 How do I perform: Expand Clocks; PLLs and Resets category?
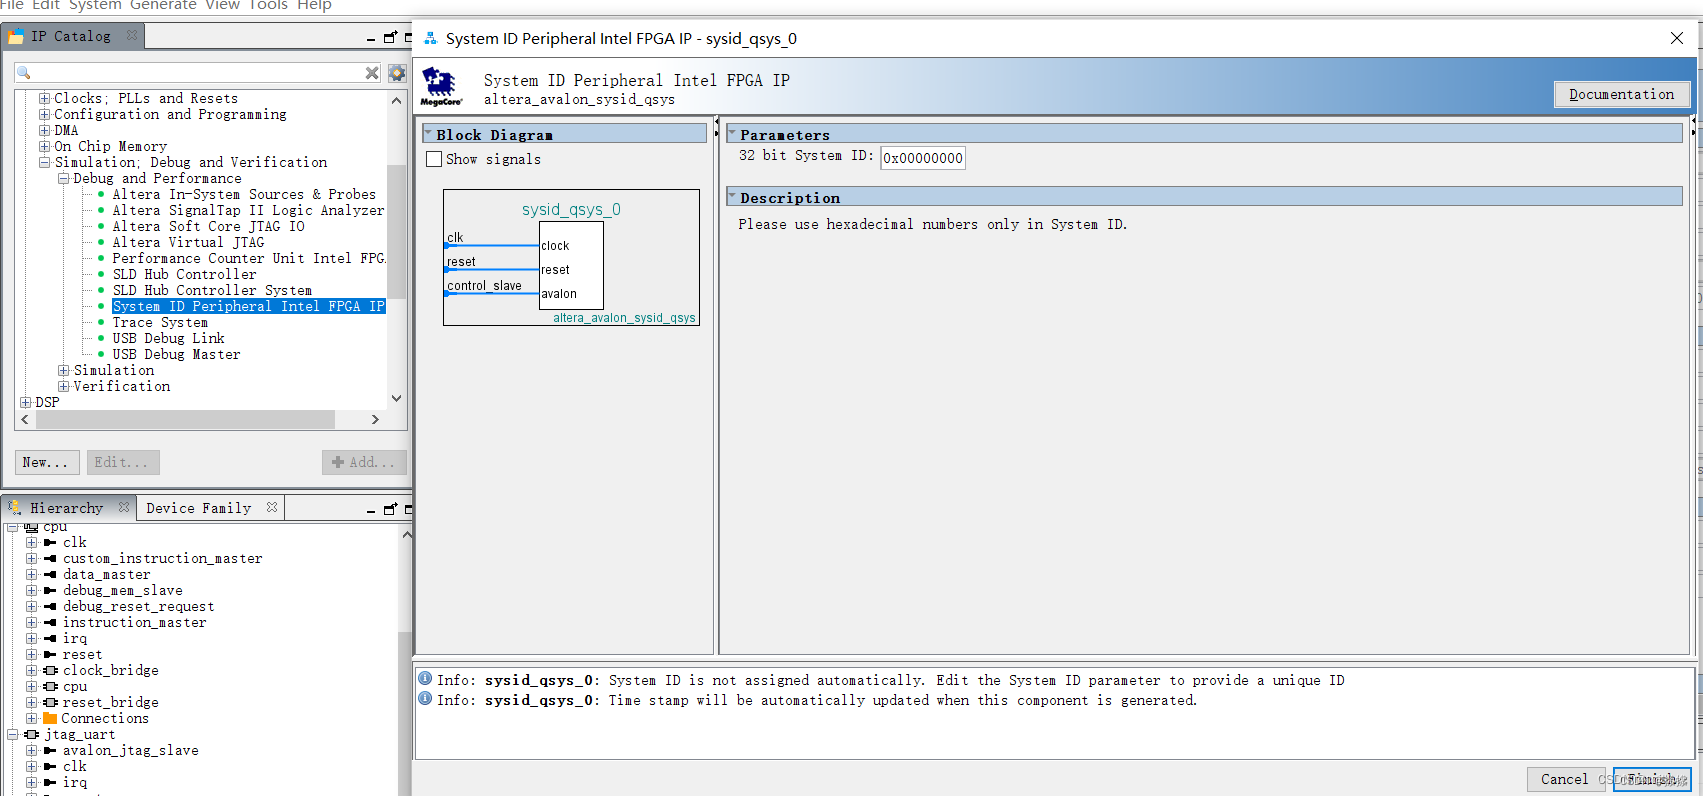click(44, 98)
